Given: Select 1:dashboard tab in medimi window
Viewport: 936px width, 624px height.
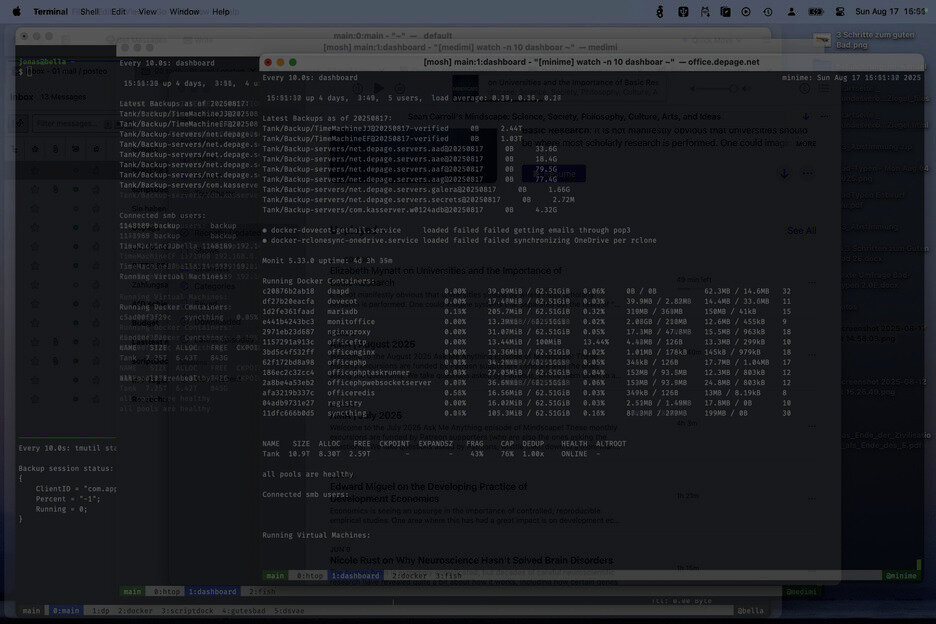Looking at the screenshot, I should pyautogui.click(x=213, y=592).
